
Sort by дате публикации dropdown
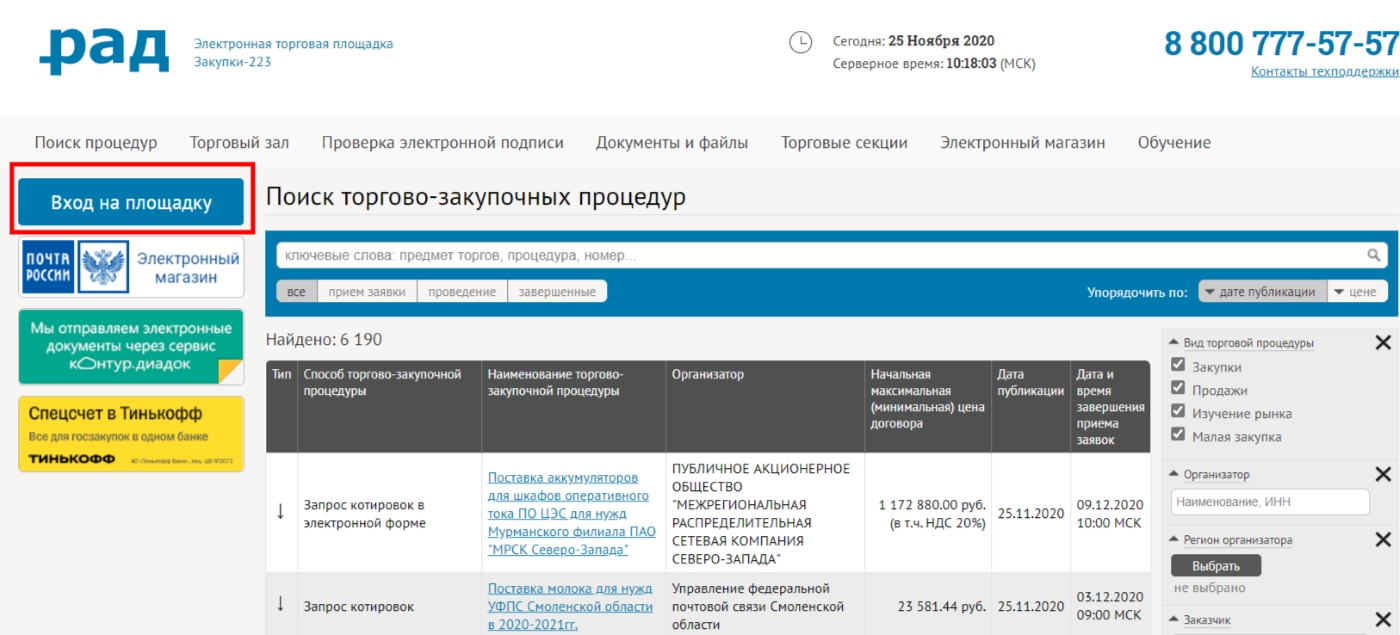point(1260,292)
